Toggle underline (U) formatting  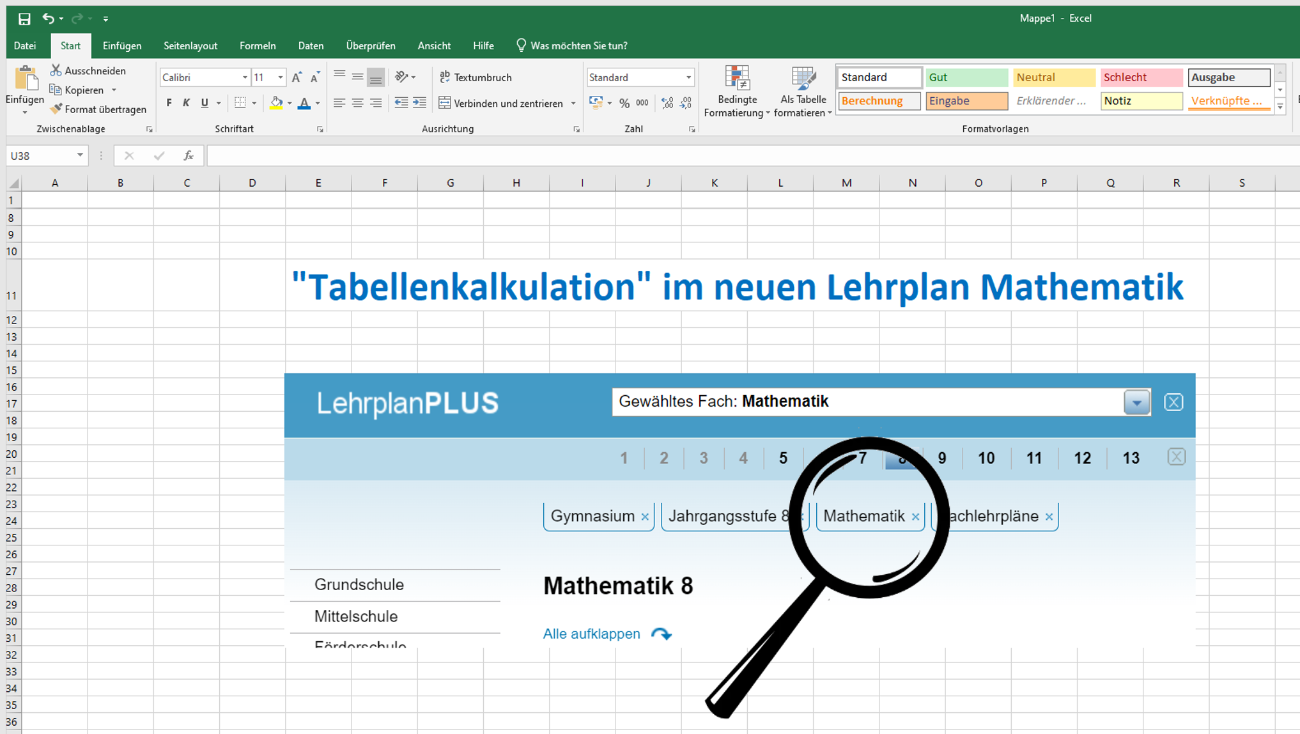(x=204, y=103)
